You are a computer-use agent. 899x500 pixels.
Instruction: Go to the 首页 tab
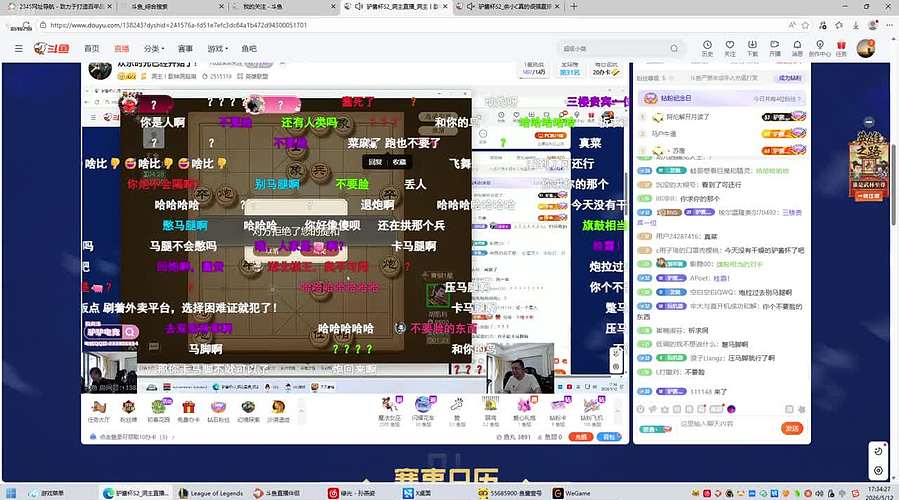92,49
